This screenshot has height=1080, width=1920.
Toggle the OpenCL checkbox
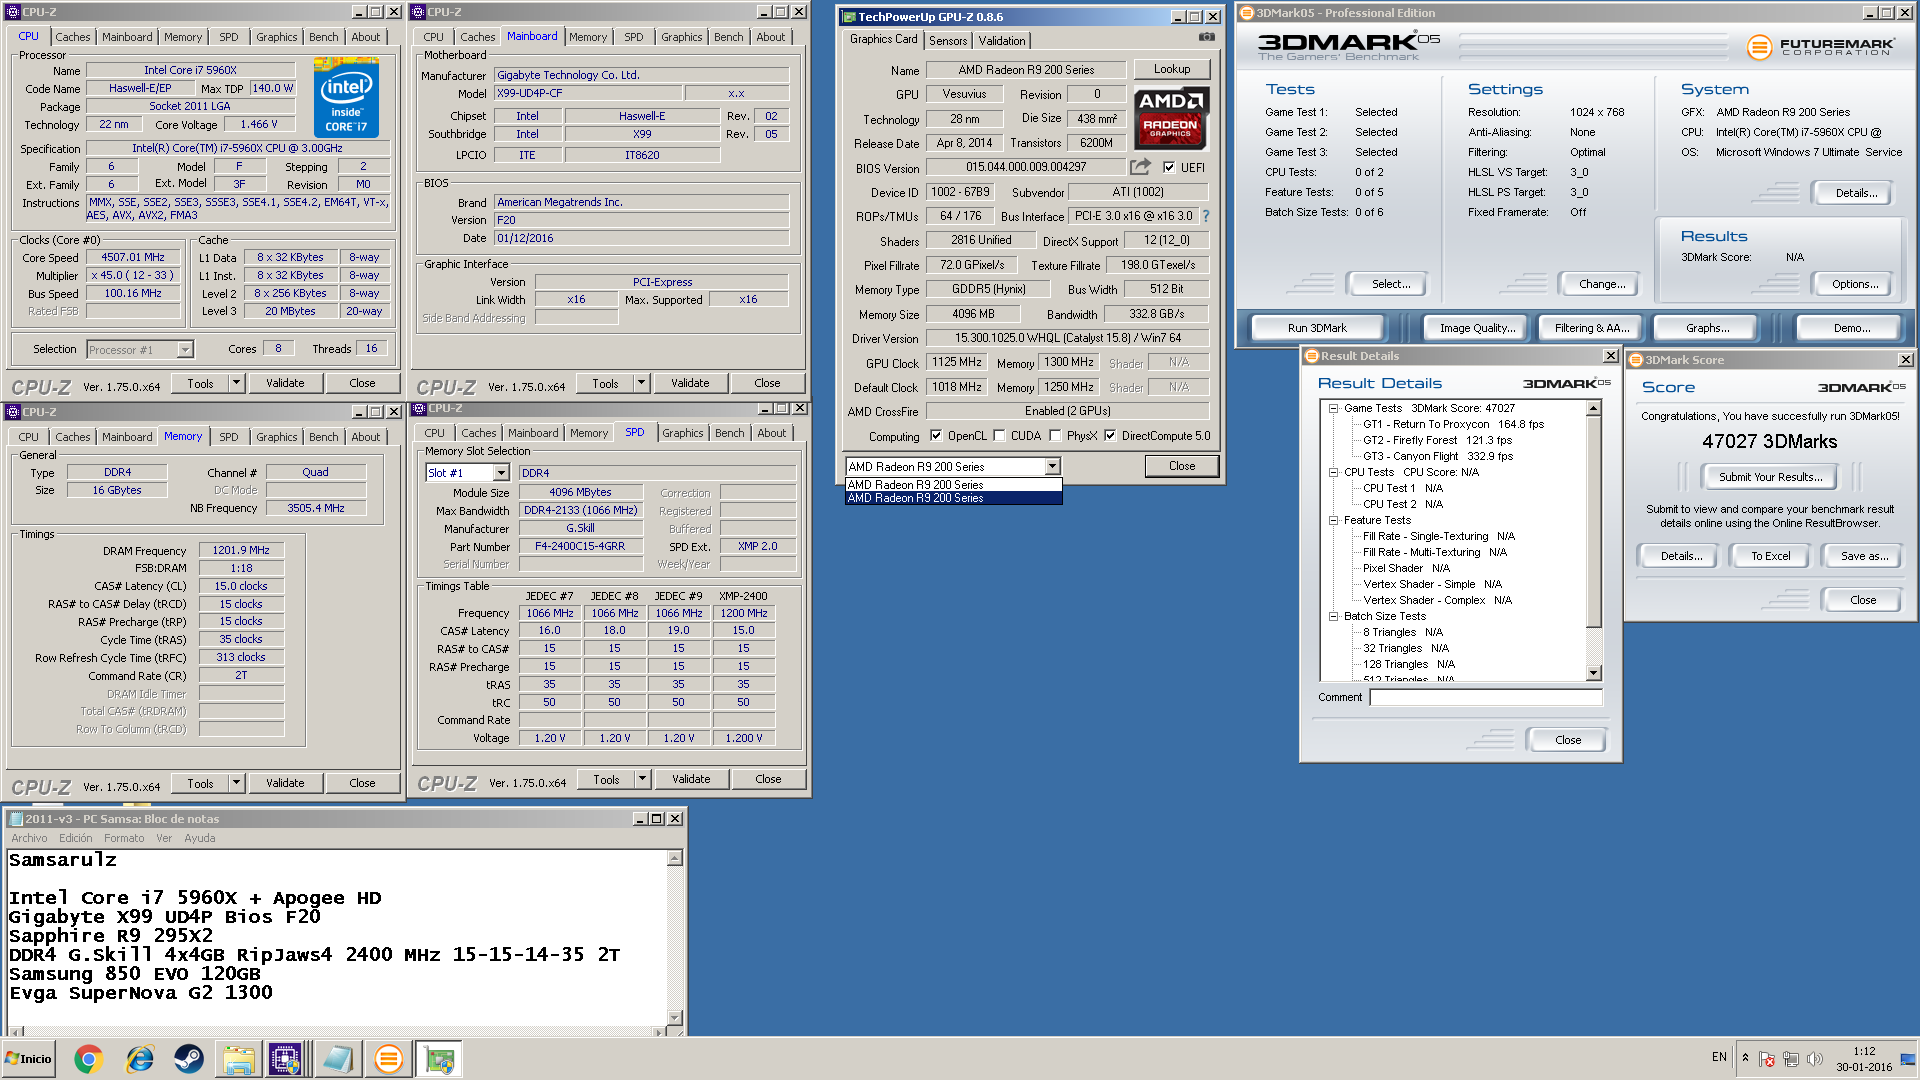click(x=936, y=436)
